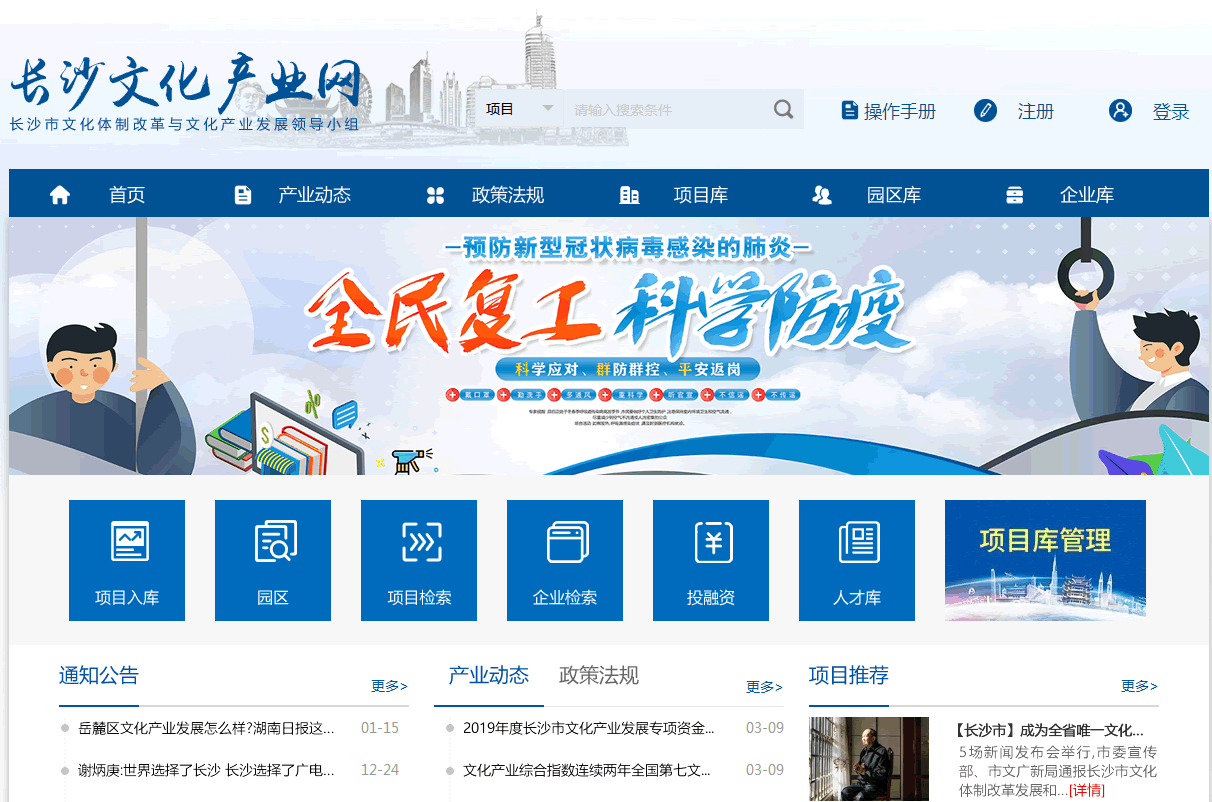Screen dimensions: 1212x802
Task: Click the search magnifier icon
Action: [783, 108]
